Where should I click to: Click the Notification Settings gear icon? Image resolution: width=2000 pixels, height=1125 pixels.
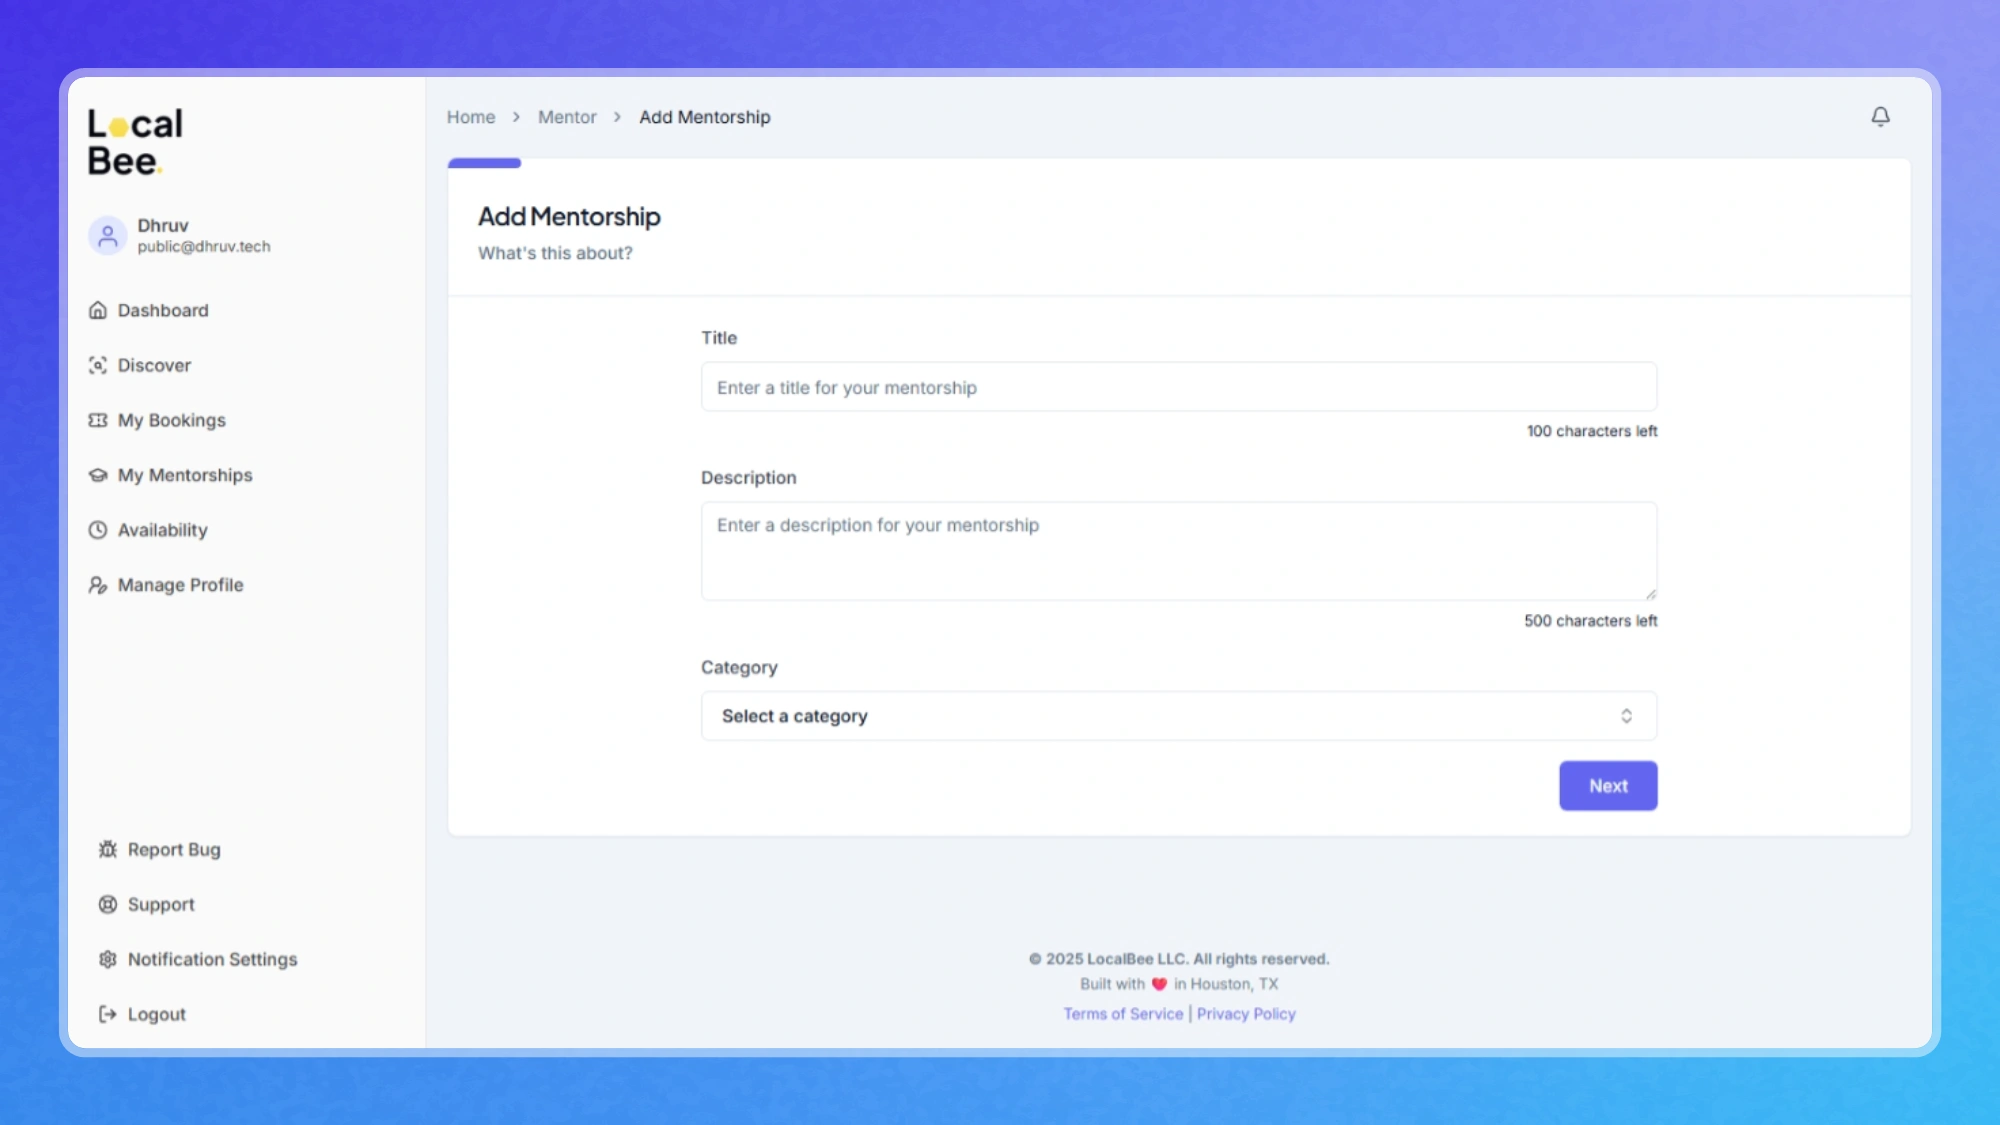(108, 959)
